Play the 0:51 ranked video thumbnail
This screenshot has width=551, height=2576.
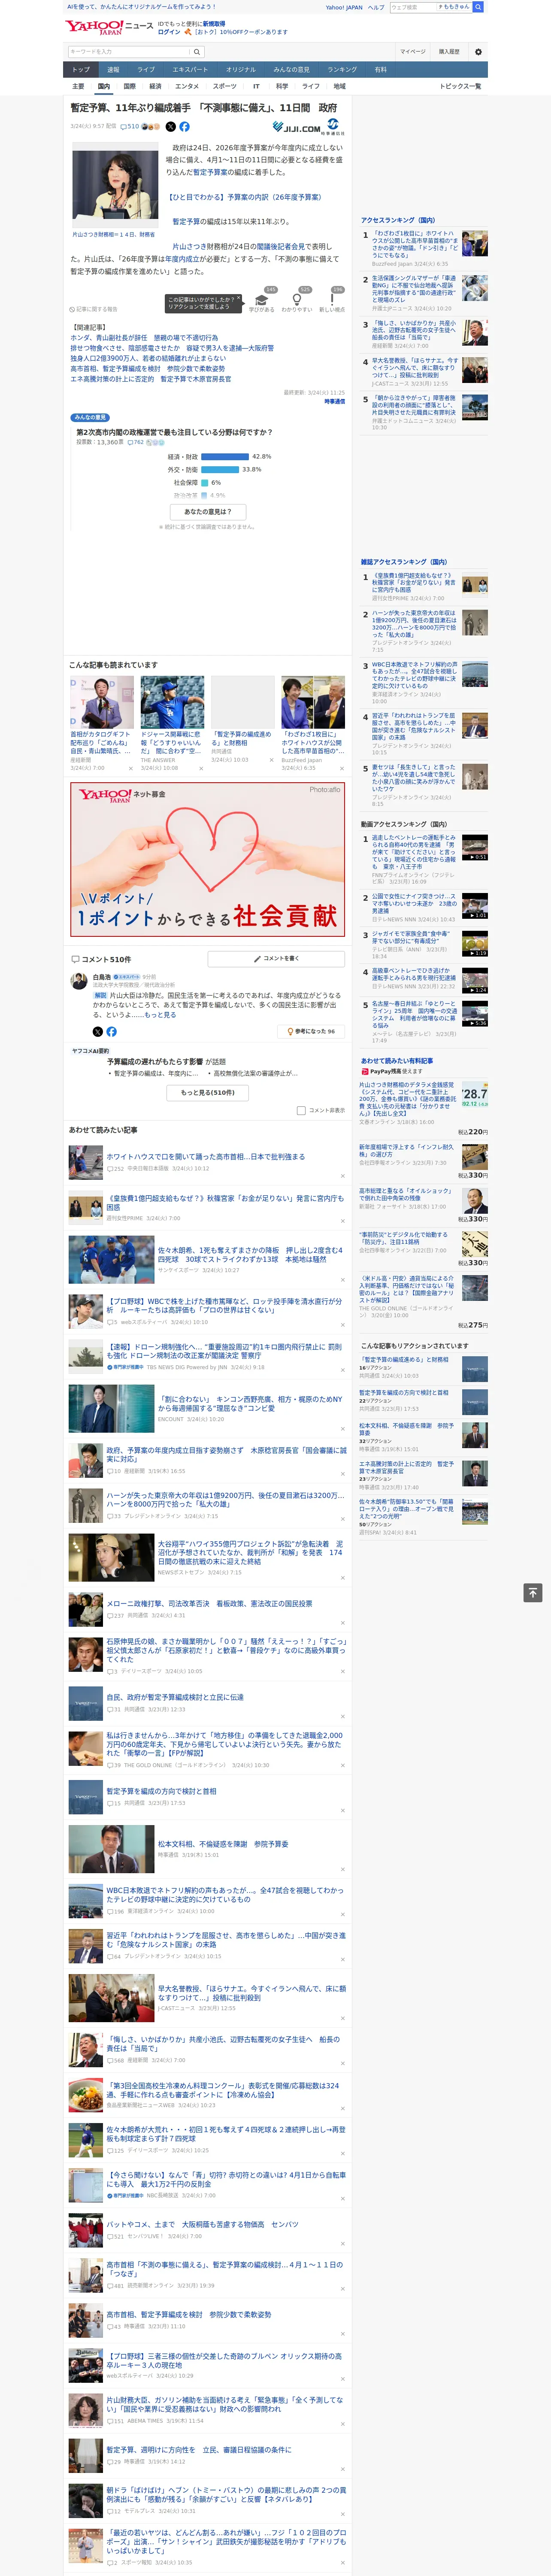475,848
